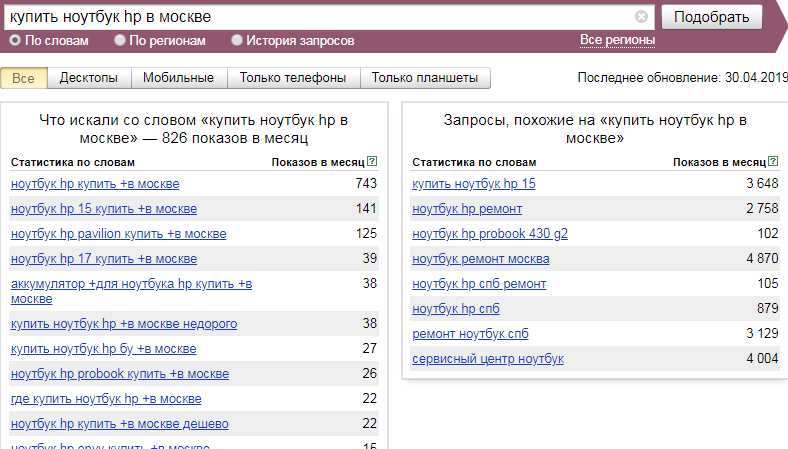Click heading 'Запросы, похожие на «купить ноутбук hp в москве»'
Viewport: 788px width, 449px height.
[x=595, y=129]
